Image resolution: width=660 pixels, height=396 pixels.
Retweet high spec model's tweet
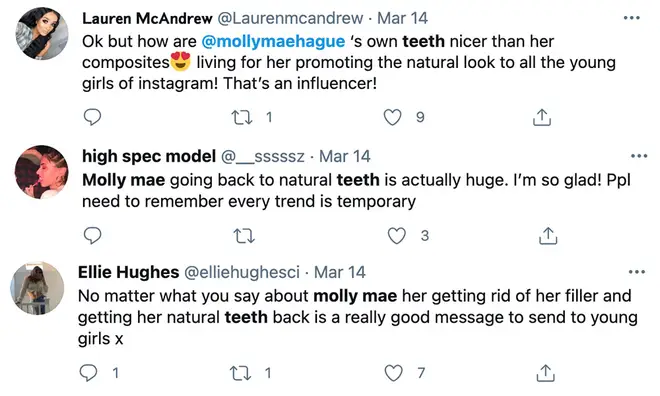pos(244,236)
